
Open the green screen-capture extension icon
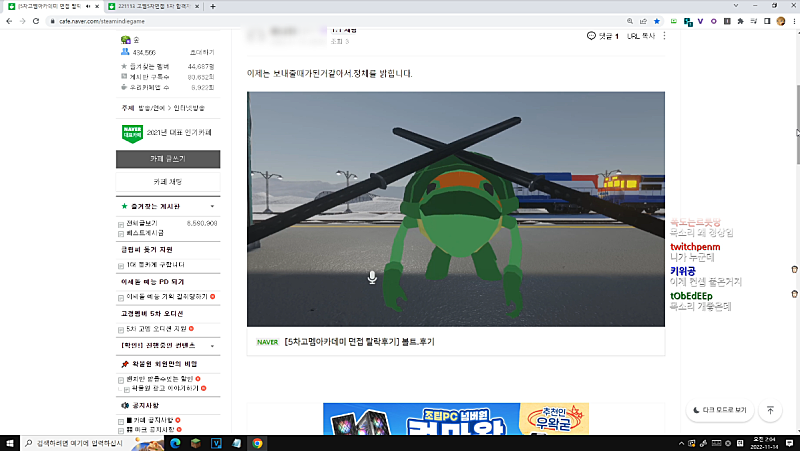[673, 21]
